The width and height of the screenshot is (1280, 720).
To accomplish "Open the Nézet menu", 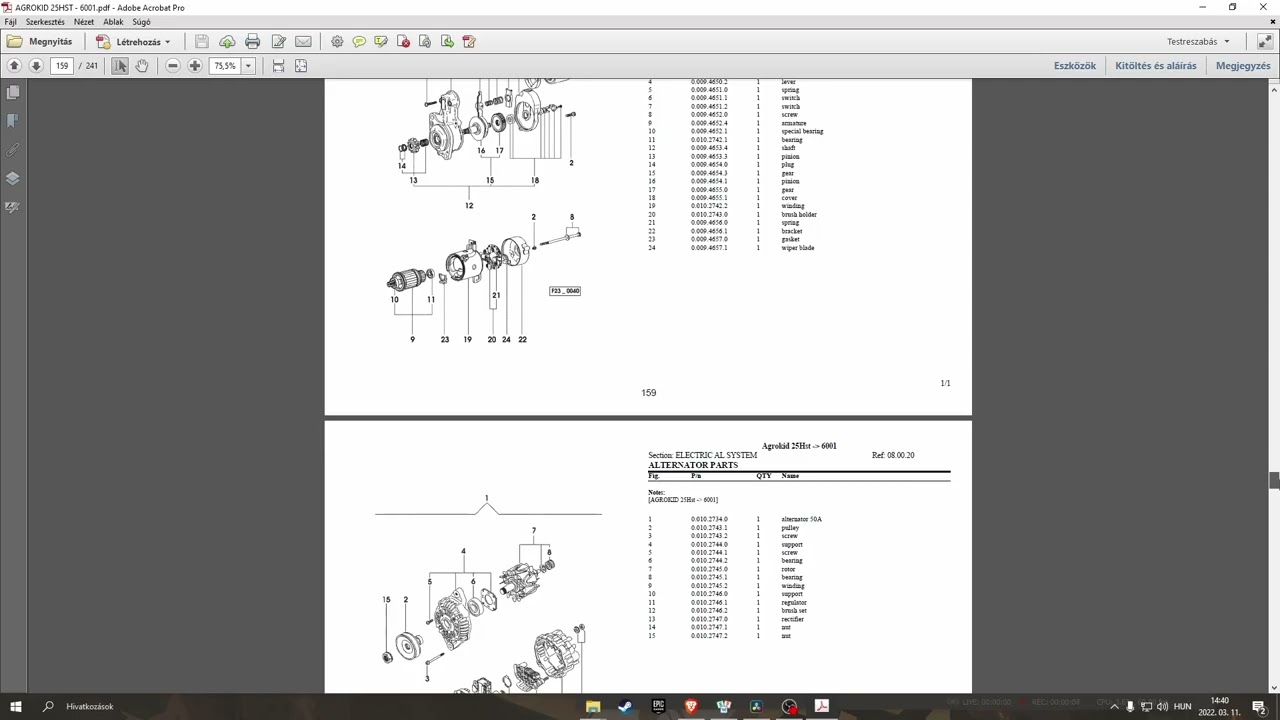I will (84, 22).
